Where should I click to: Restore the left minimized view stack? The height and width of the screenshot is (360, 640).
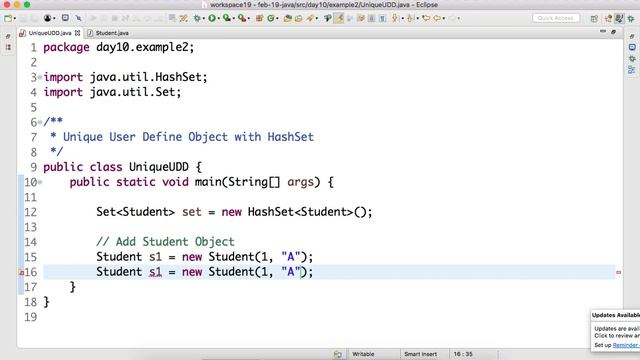point(8,36)
